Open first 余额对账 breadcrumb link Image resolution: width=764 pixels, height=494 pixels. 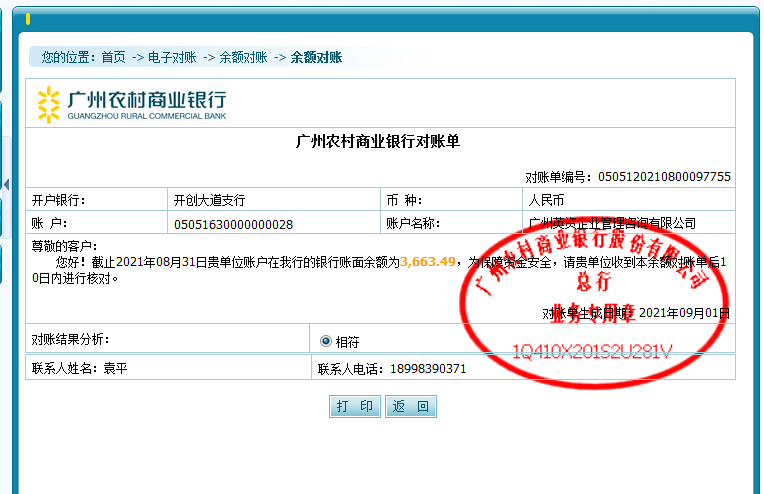click(x=243, y=57)
